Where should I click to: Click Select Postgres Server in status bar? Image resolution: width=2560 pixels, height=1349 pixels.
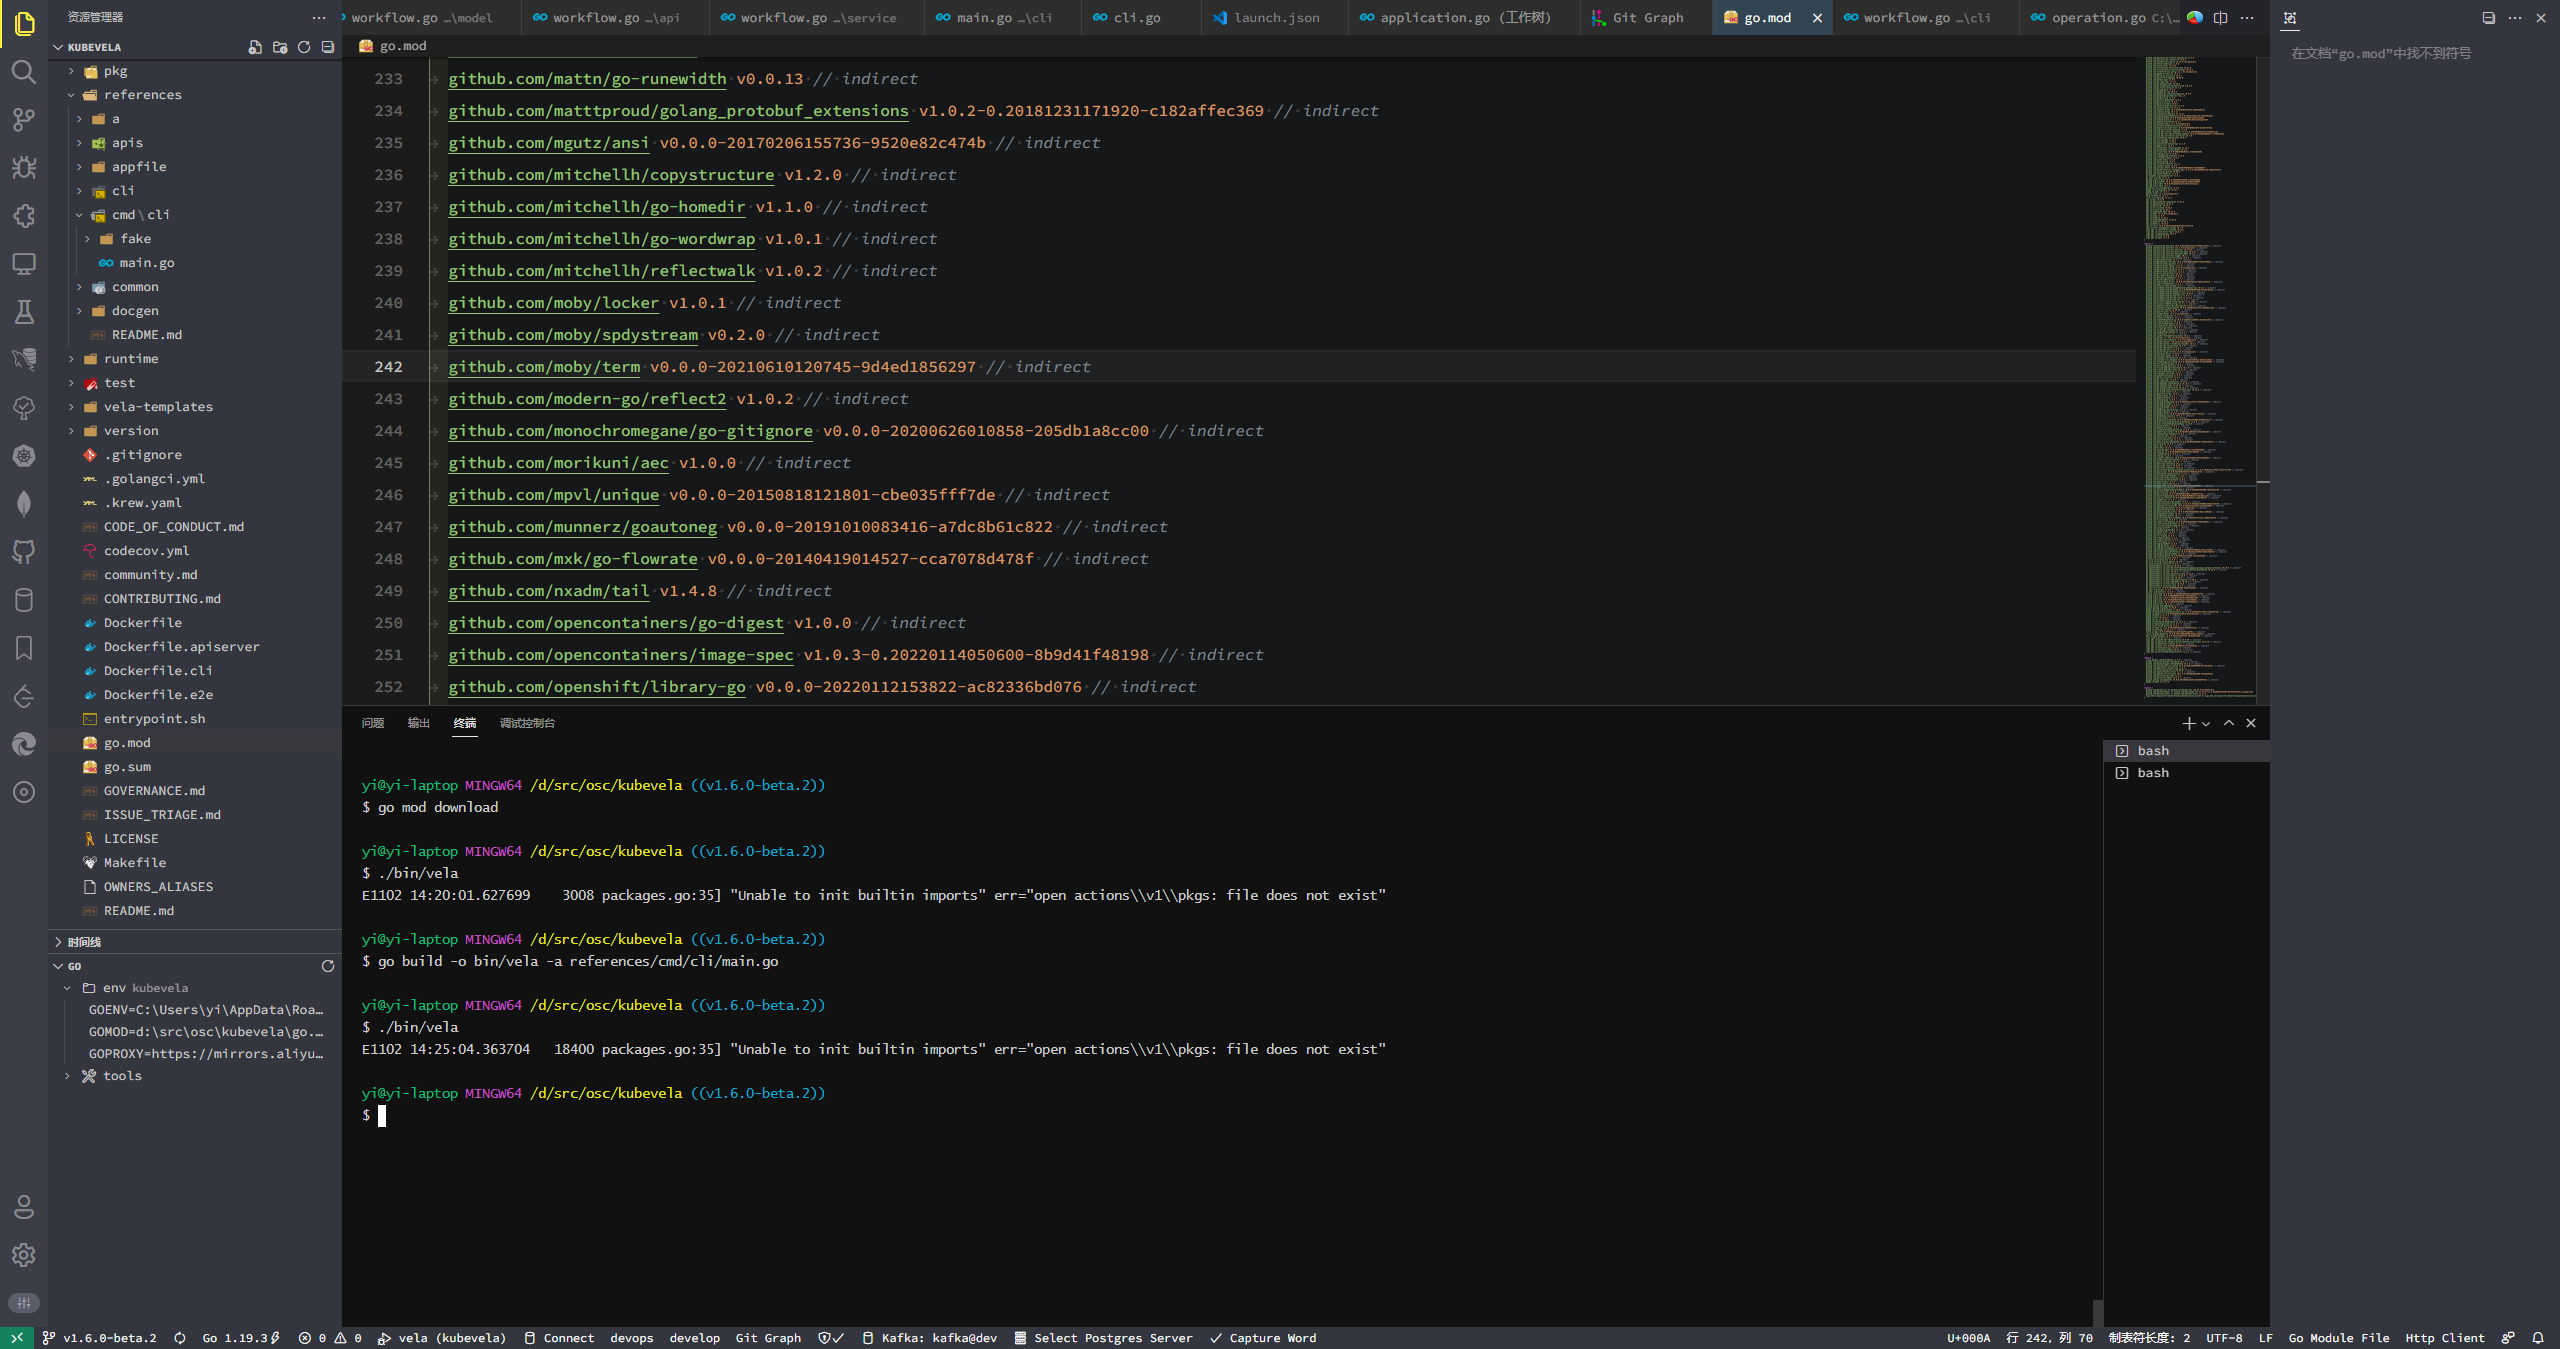pyautogui.click(x=1103, y=1338)
